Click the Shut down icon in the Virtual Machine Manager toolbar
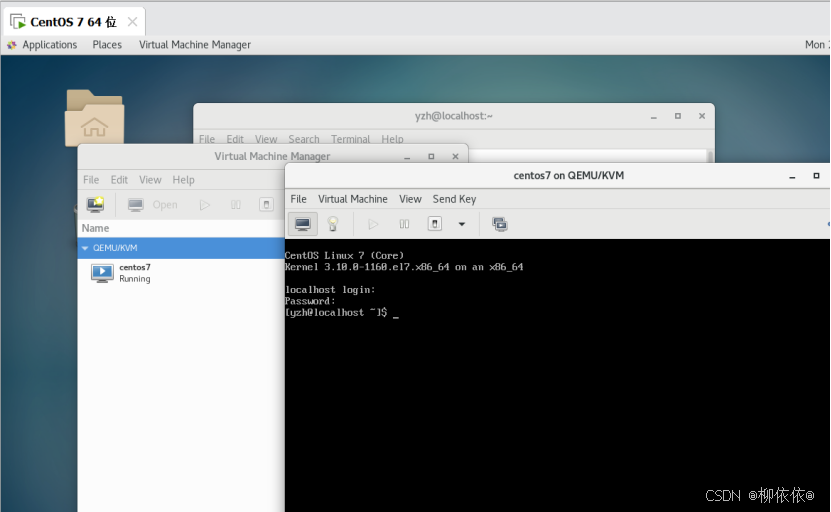This screenshot has width=831, height=512. 266,205
